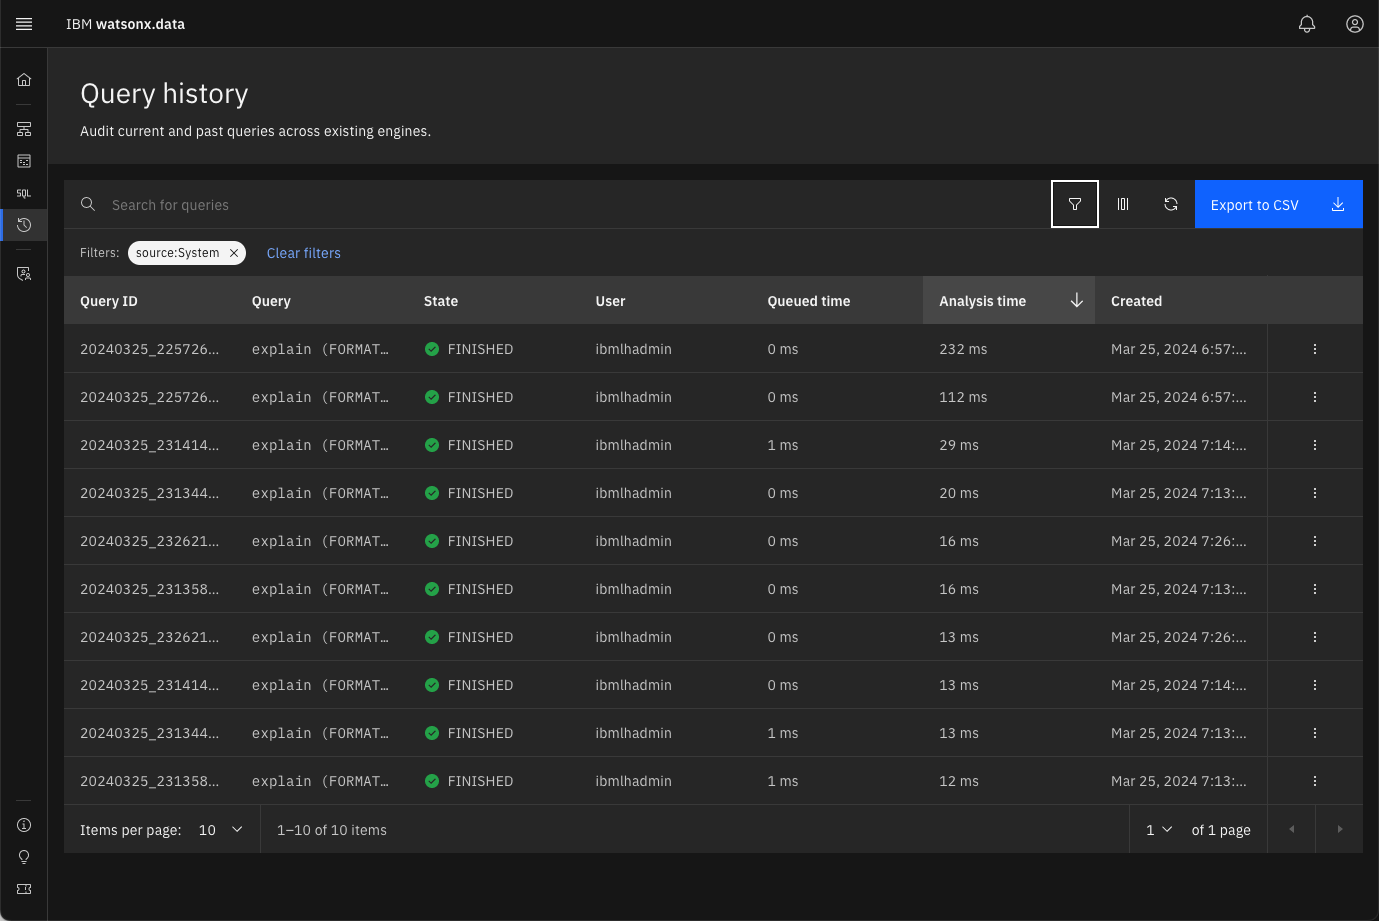Viewport: 1379px width, 921px height.
Task: Open Infrastructure manager sidebar icon
Action: (24, 129)
